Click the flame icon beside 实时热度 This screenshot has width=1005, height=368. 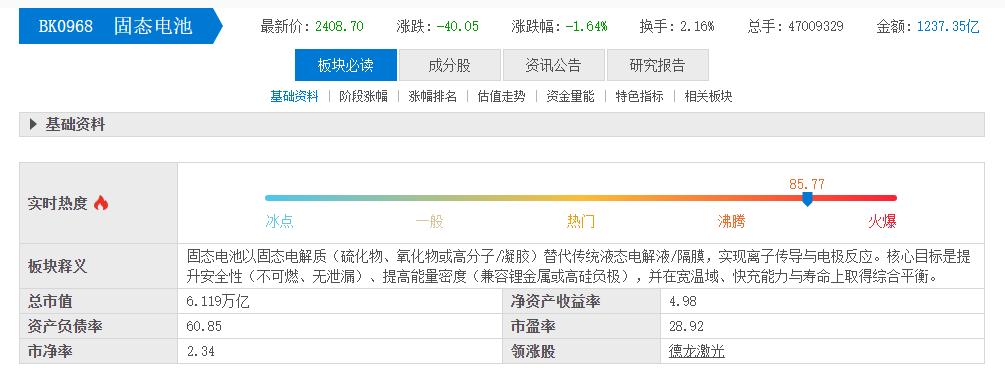point(101,203)
